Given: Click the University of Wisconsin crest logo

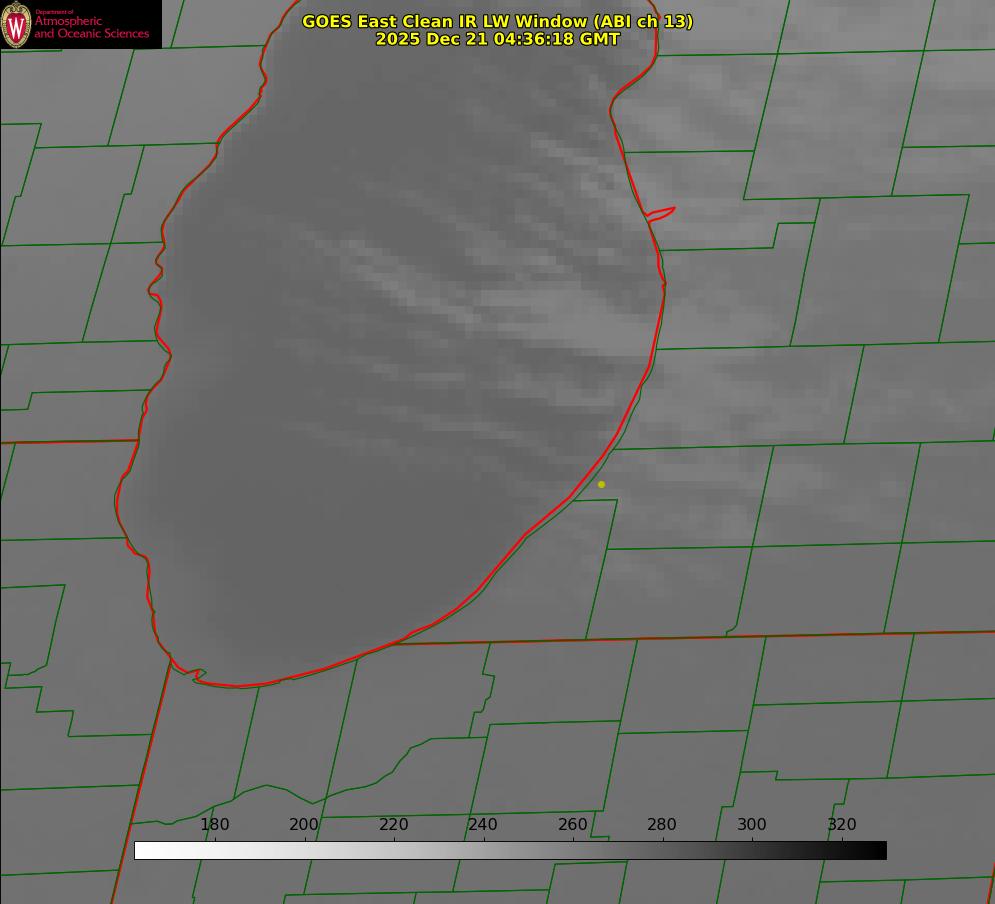Looking at the screenshot, I should [16, 24].
